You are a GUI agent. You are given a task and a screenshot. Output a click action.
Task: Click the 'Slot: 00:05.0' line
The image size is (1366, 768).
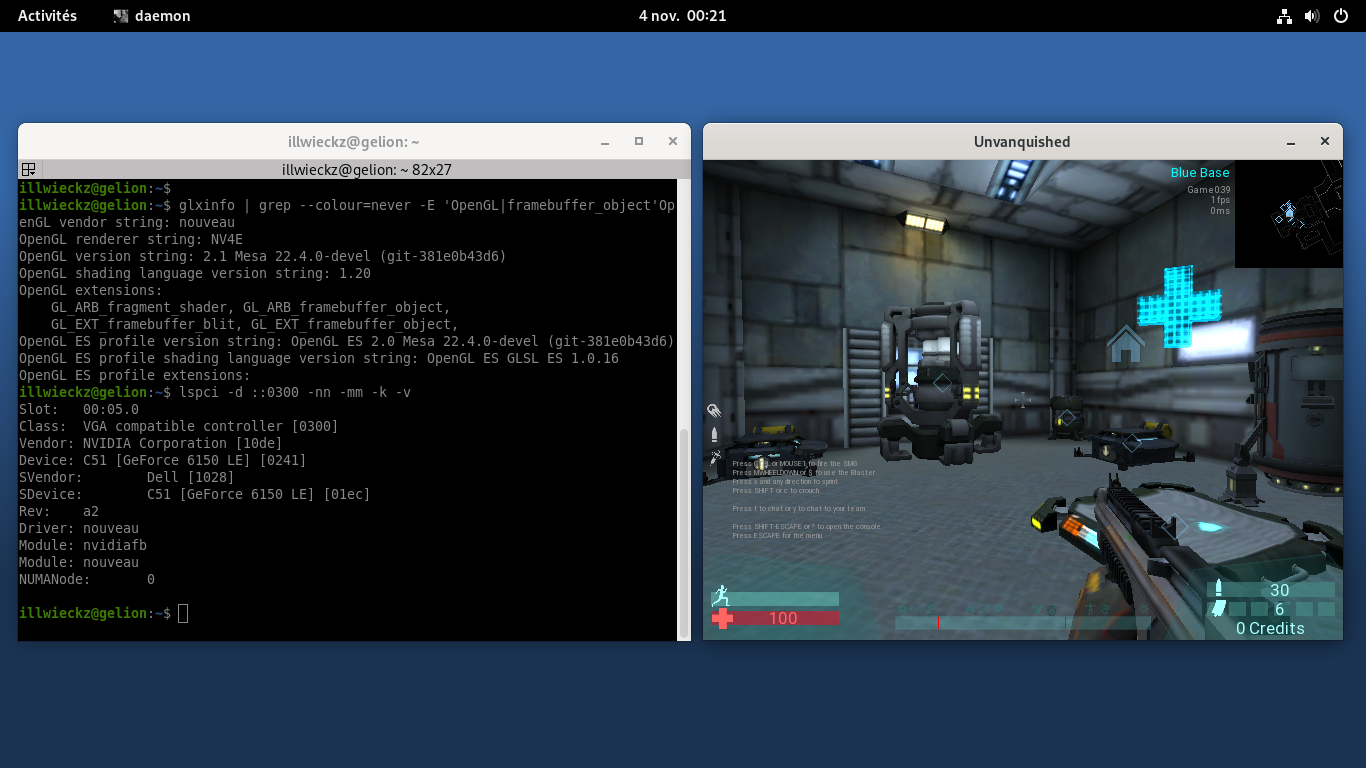point(79,409)
